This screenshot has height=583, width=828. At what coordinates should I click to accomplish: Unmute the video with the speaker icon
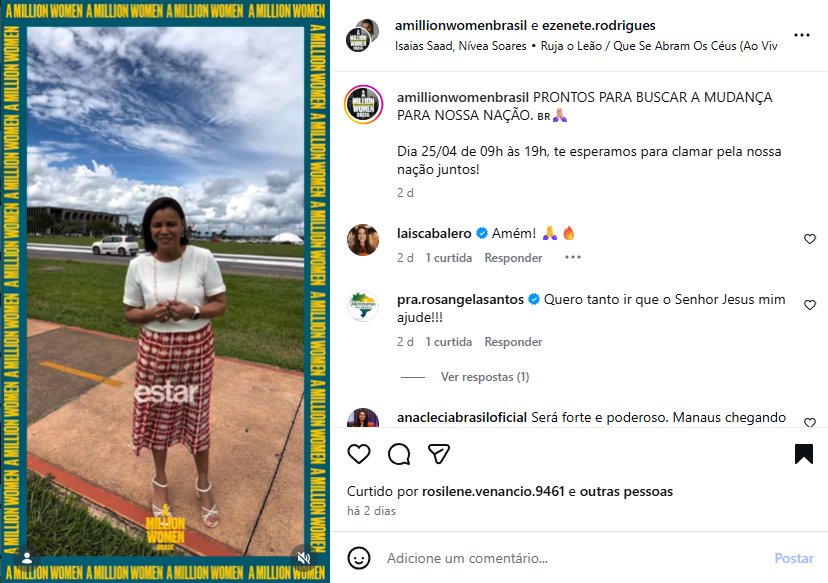(x=304, y=558)
